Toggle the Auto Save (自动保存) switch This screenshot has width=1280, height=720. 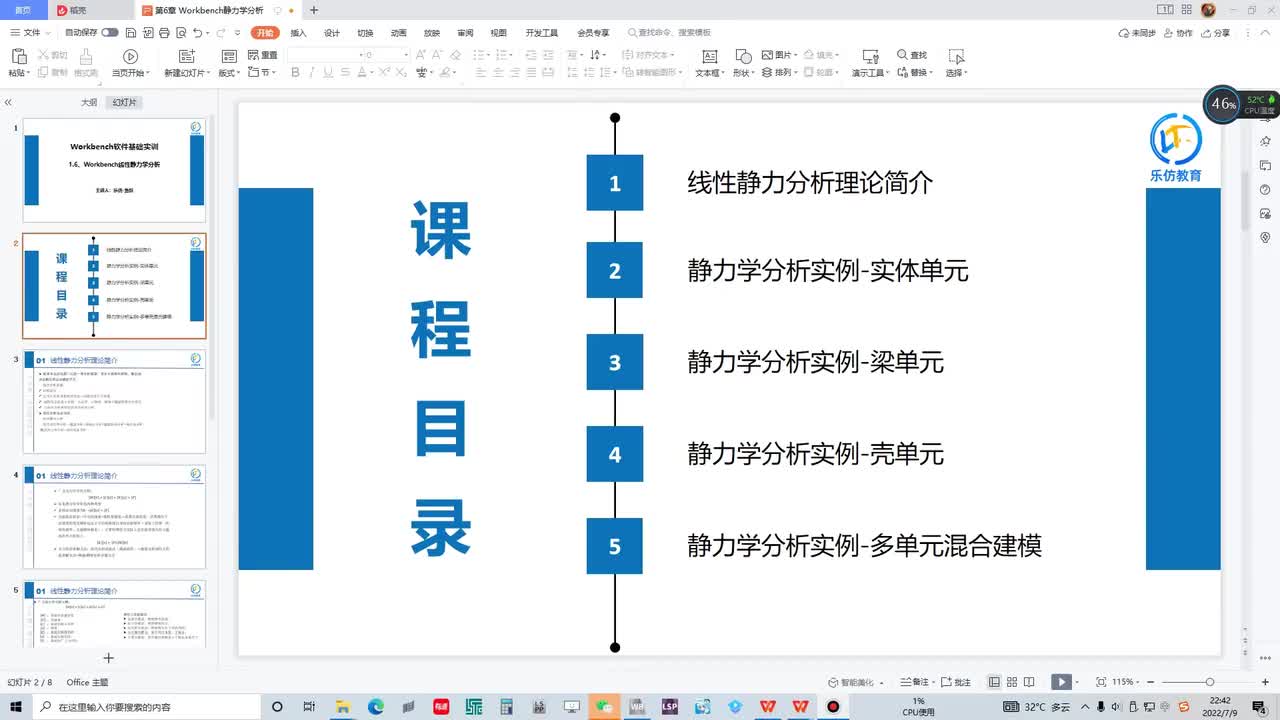pyautogui.click(x=110, y=33)
